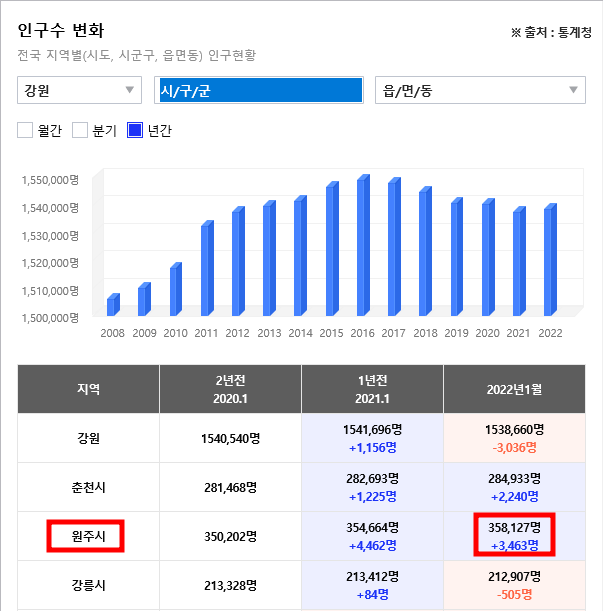Viewport: 603px width, 611px height.
Task: Click the 2008 bar in the chart
Action: (113, 305)
